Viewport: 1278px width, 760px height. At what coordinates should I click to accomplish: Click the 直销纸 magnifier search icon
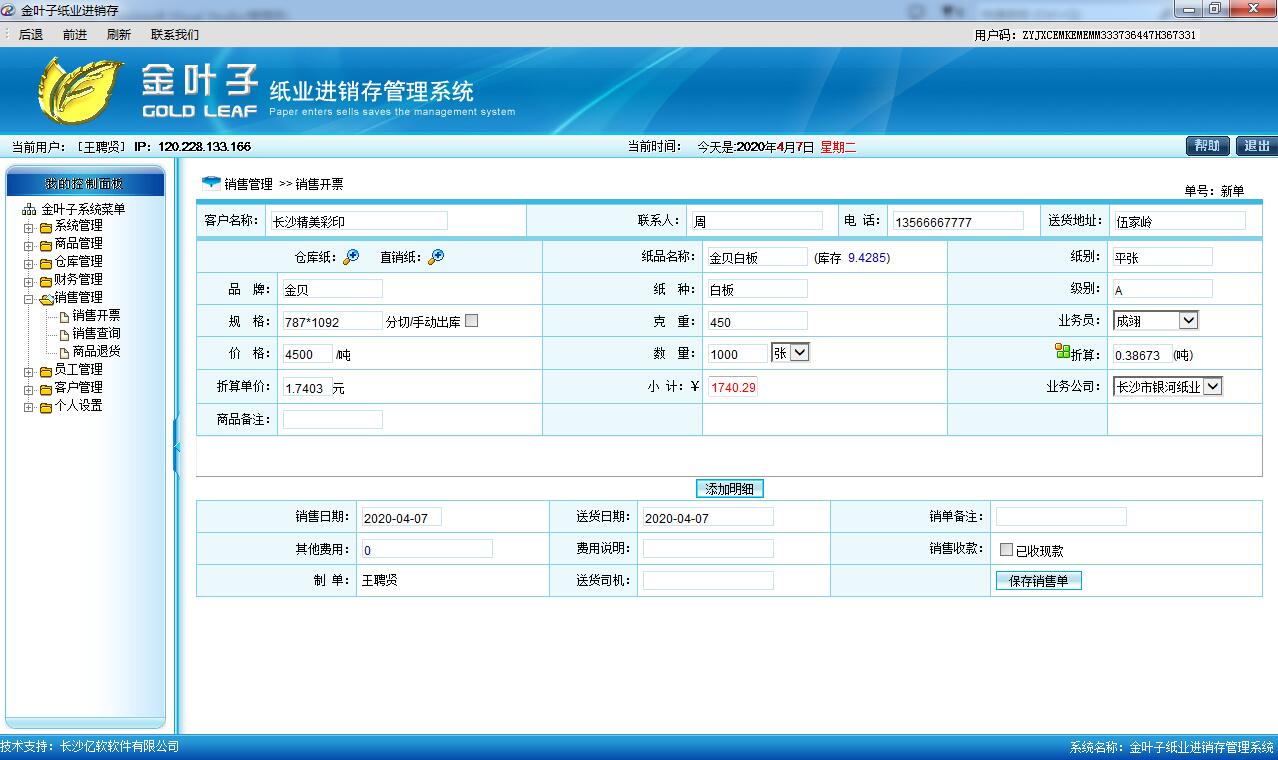coord(435,257)
